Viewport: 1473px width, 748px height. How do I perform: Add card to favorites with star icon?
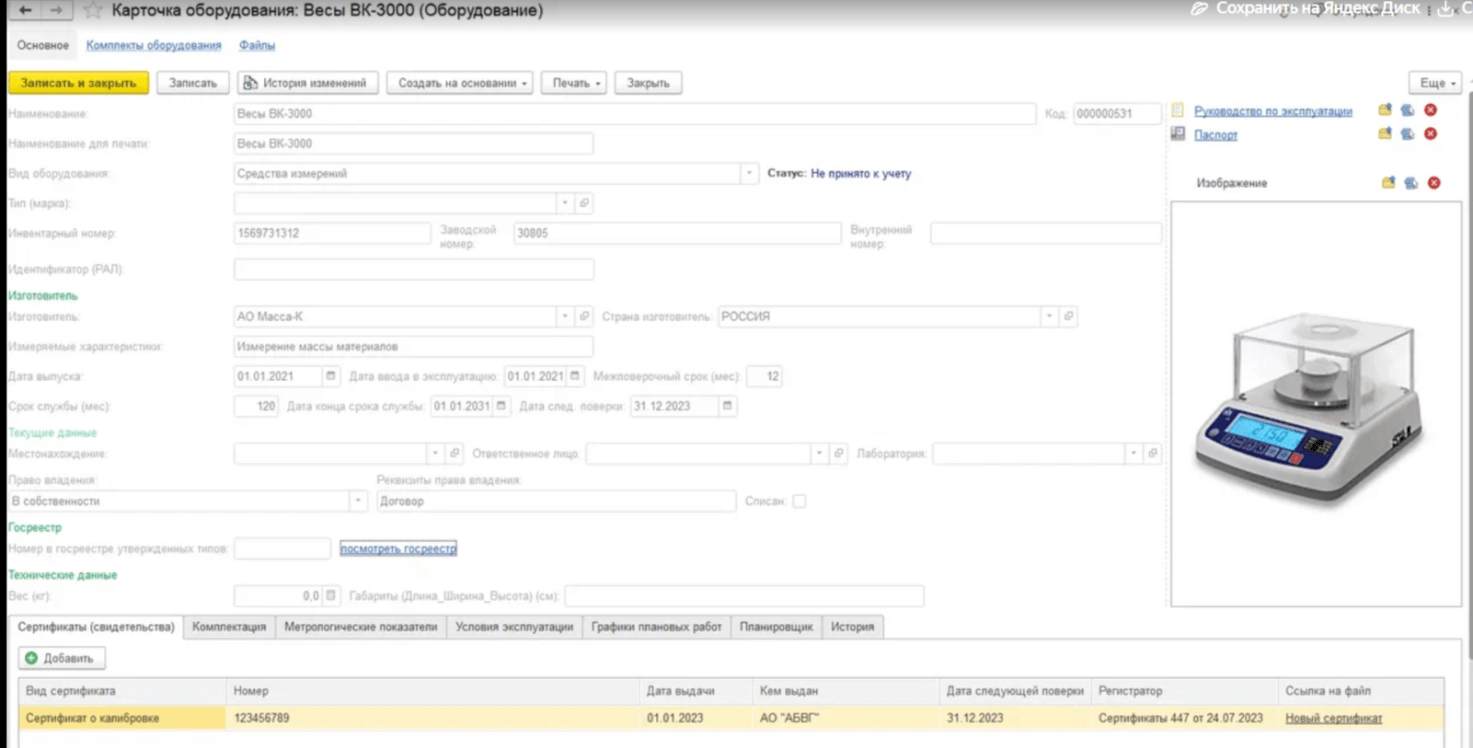[x=93, y=11]
